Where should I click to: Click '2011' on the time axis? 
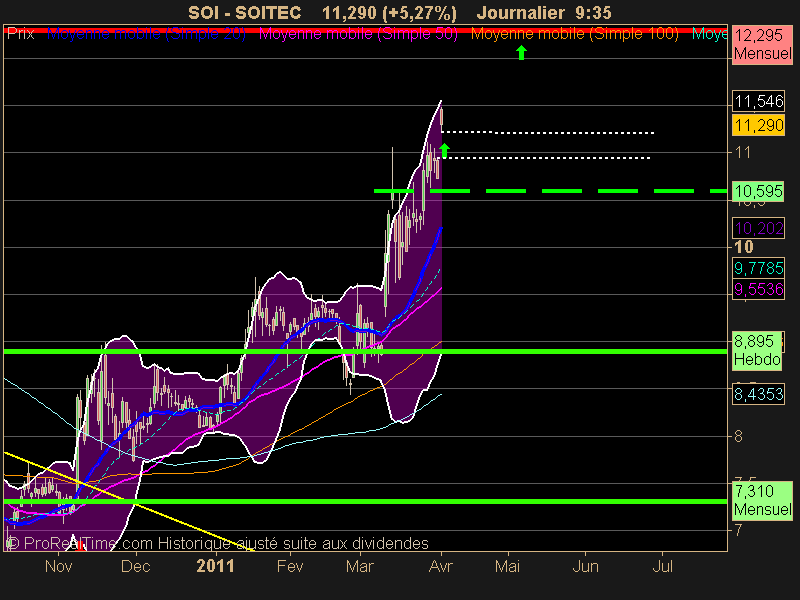coord(215,566)
